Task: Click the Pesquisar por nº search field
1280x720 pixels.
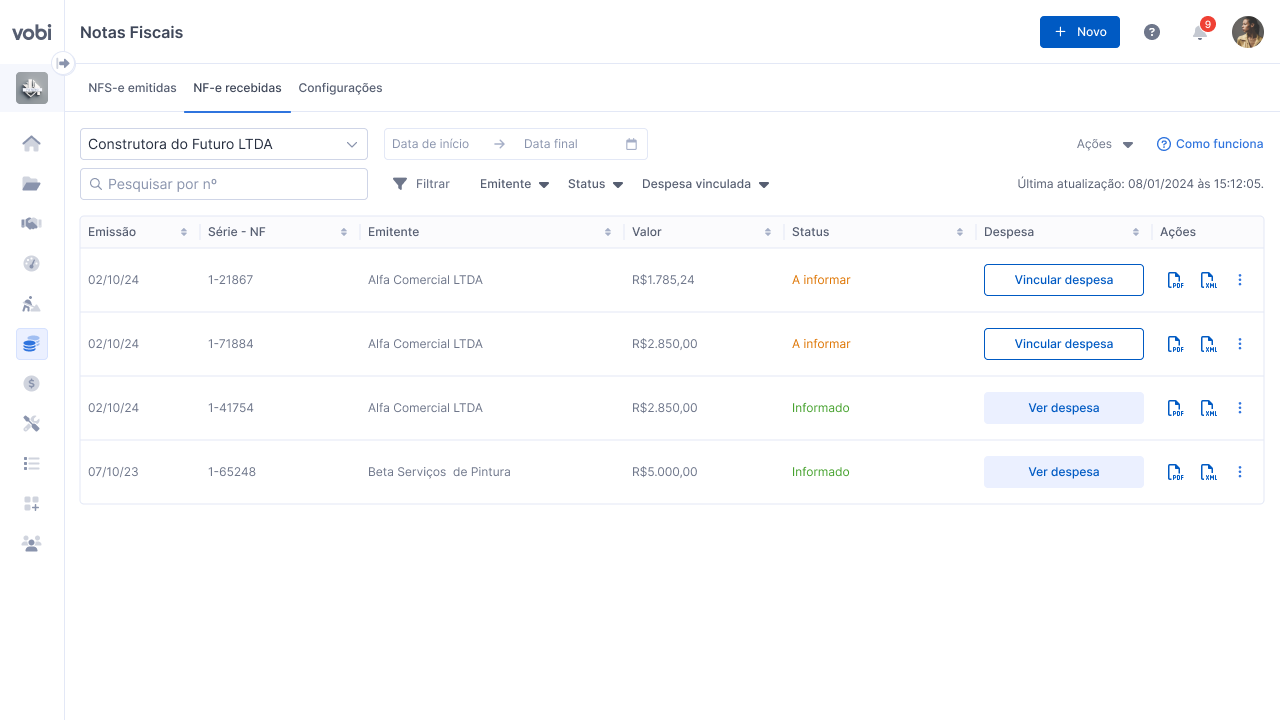Action: pyautogui.click(x=224, y=184)
